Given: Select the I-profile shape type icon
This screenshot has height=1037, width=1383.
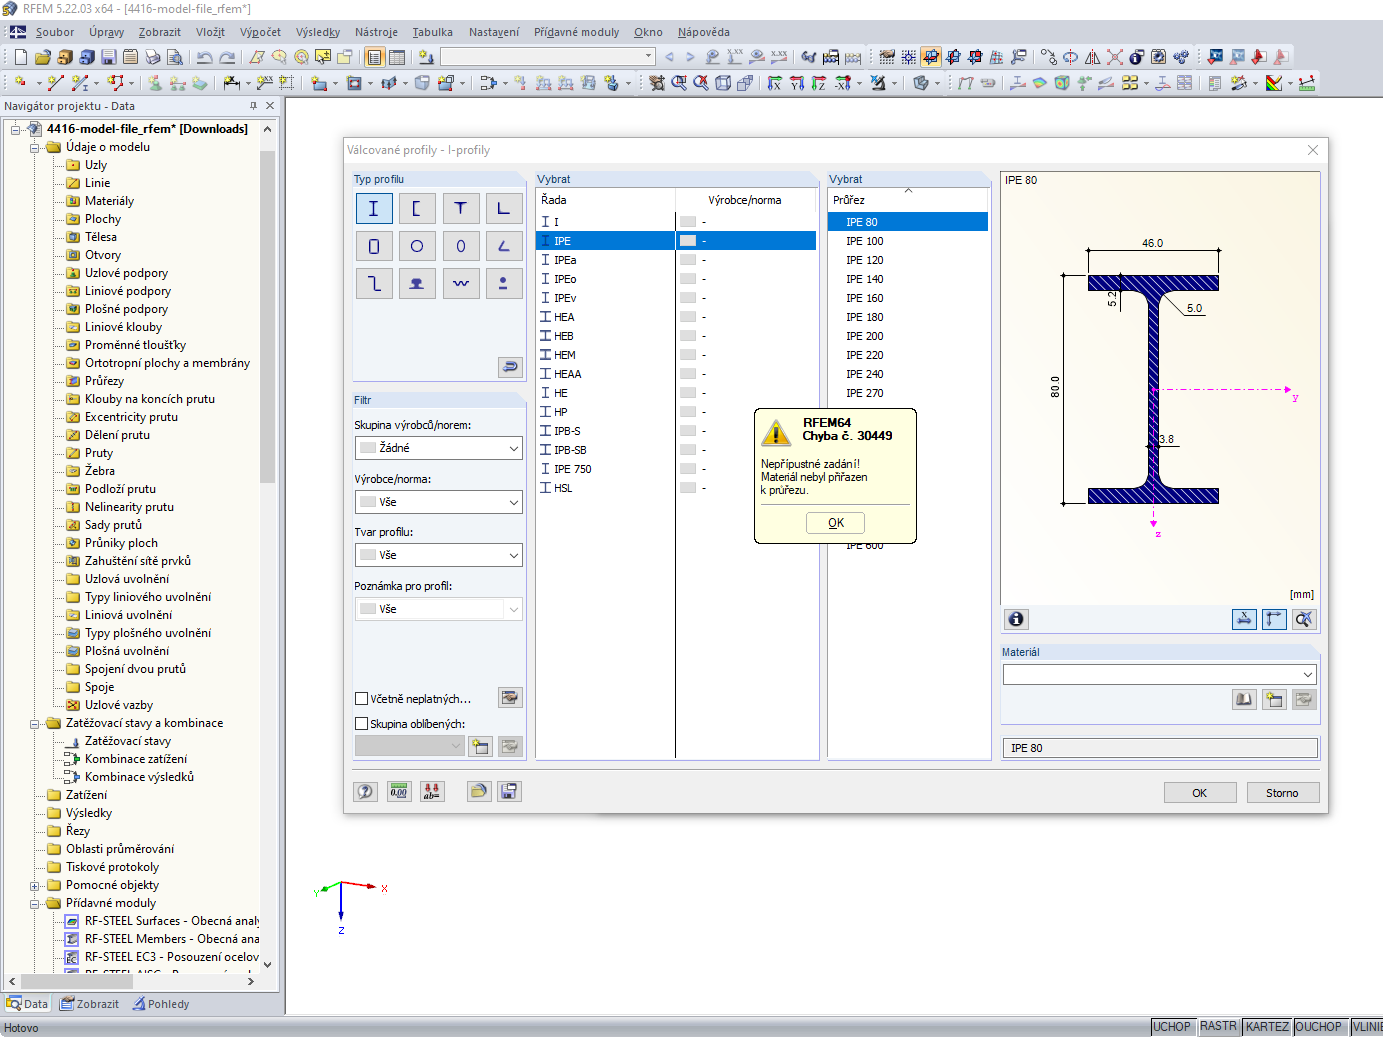Looking at the screenshot, I should (373, 208).
